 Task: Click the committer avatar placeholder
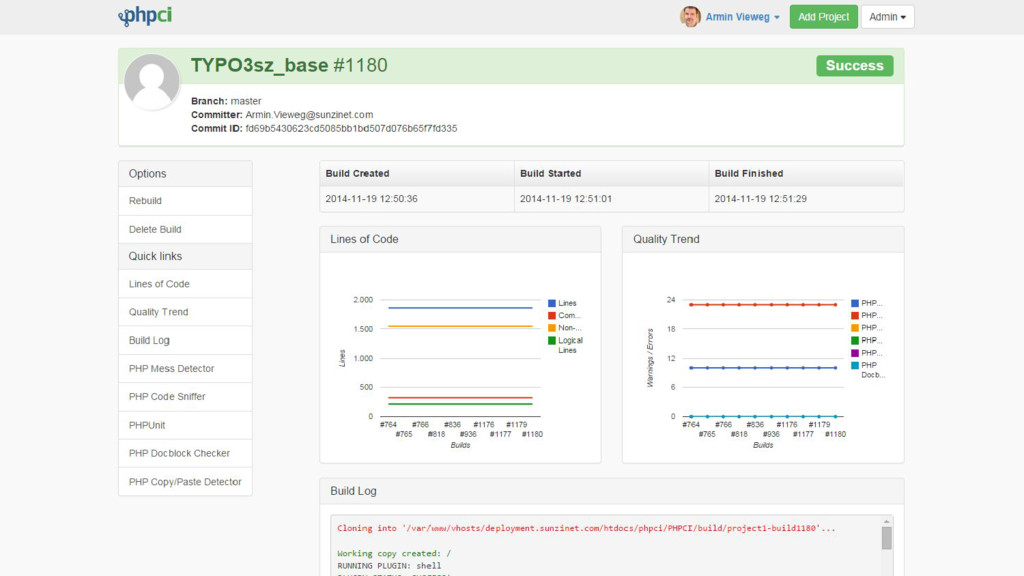click(x=152, y=82)
